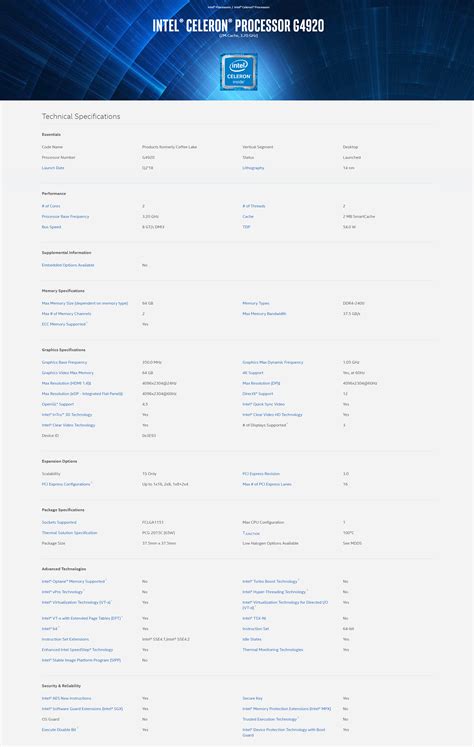
Task: Click the Intel AES New Instructions link
Action: (x=66, y=698)
